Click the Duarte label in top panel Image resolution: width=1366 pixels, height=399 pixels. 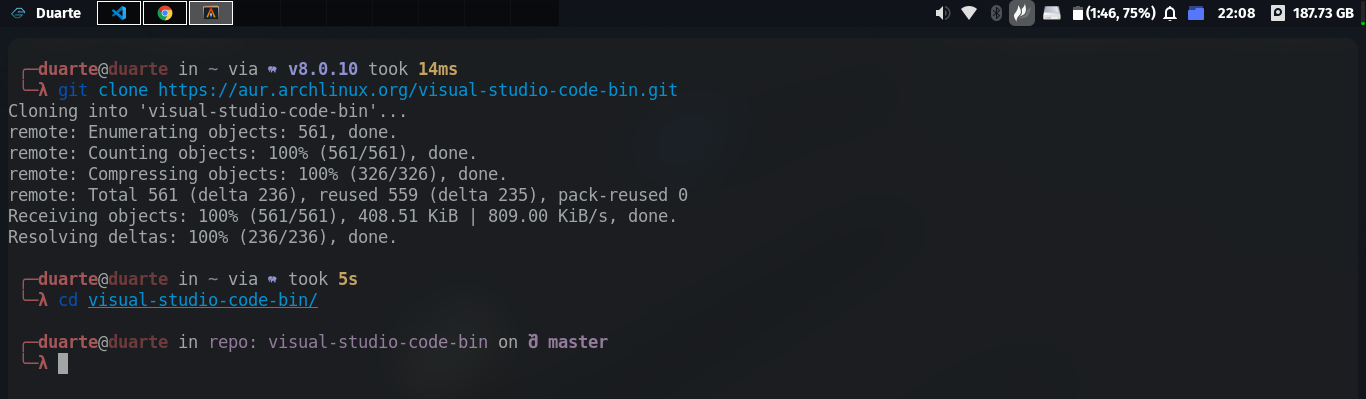pos(59,13)
